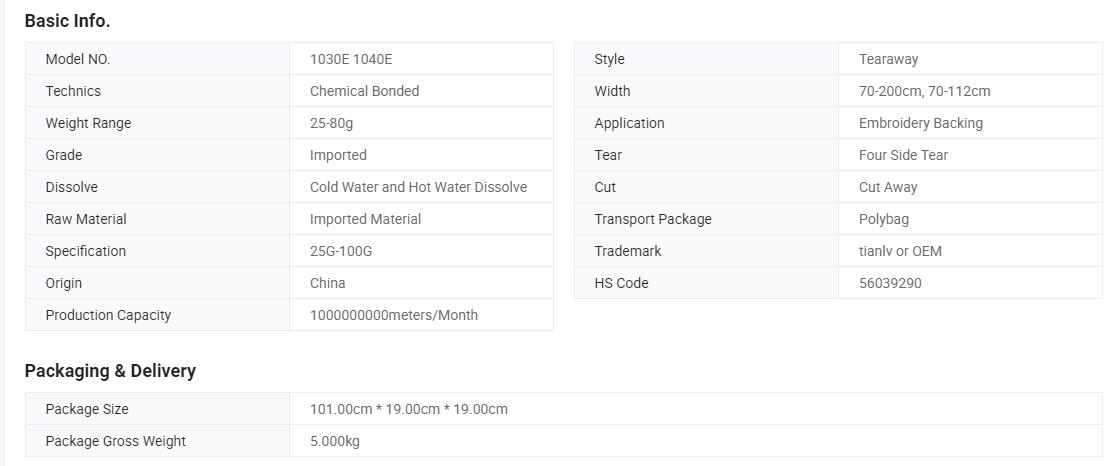Select Cold Water and Hot Water Dissolve text

418,187
